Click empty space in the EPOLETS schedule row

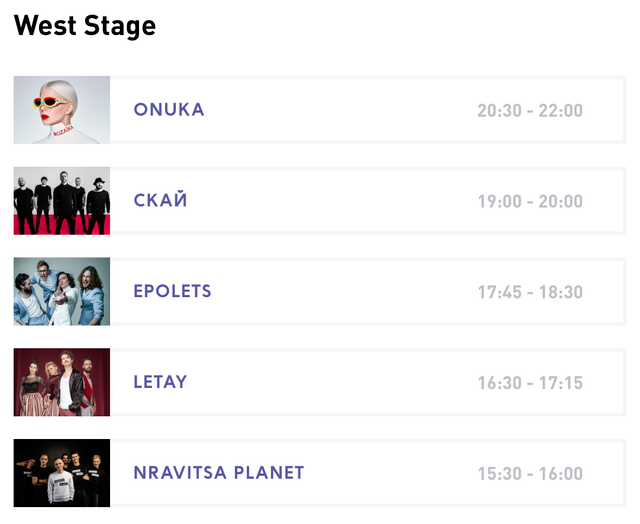tap(340, 292)
